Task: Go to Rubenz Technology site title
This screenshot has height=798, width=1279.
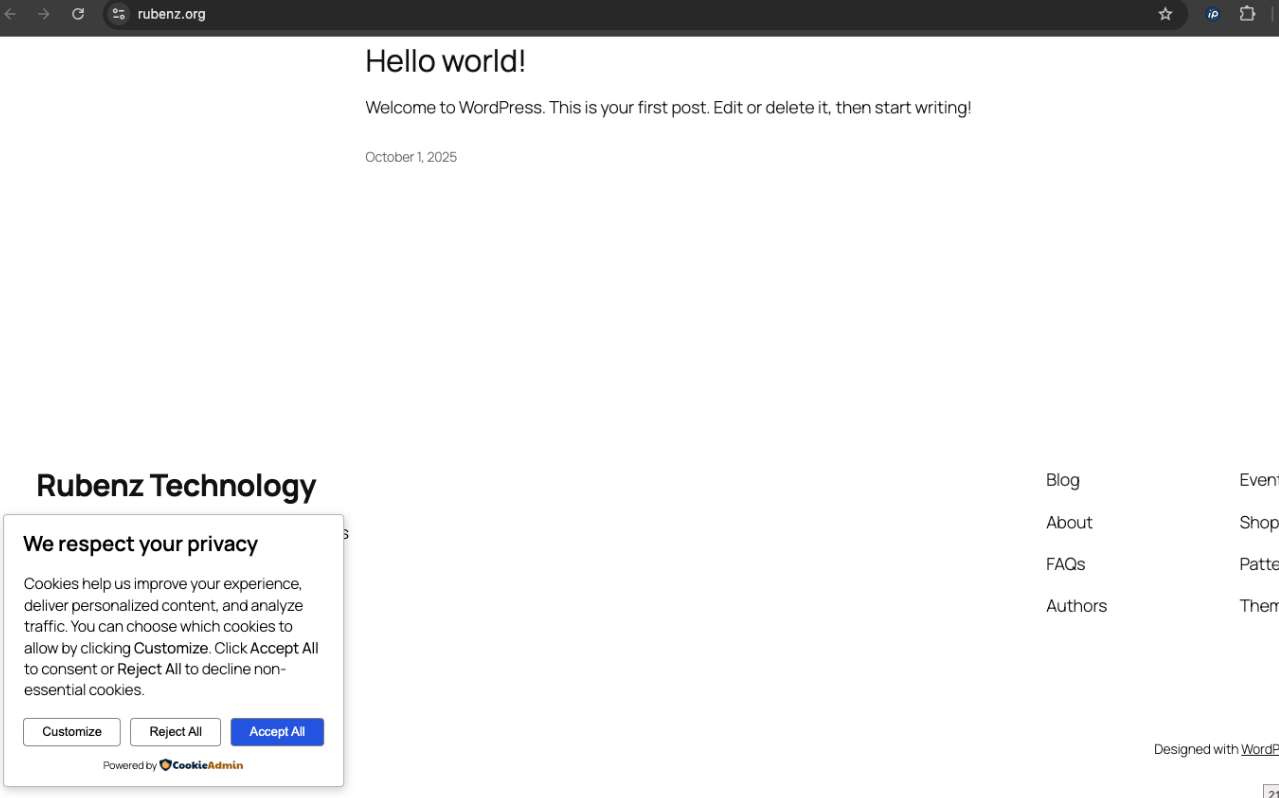Action: [x=176, y=485]
